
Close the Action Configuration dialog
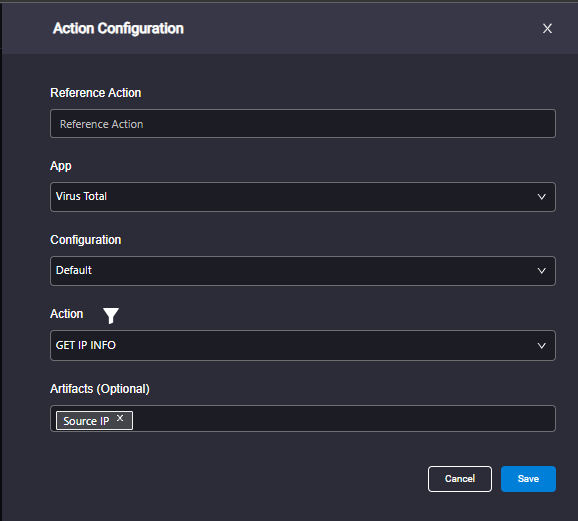(x=547, y=28)
